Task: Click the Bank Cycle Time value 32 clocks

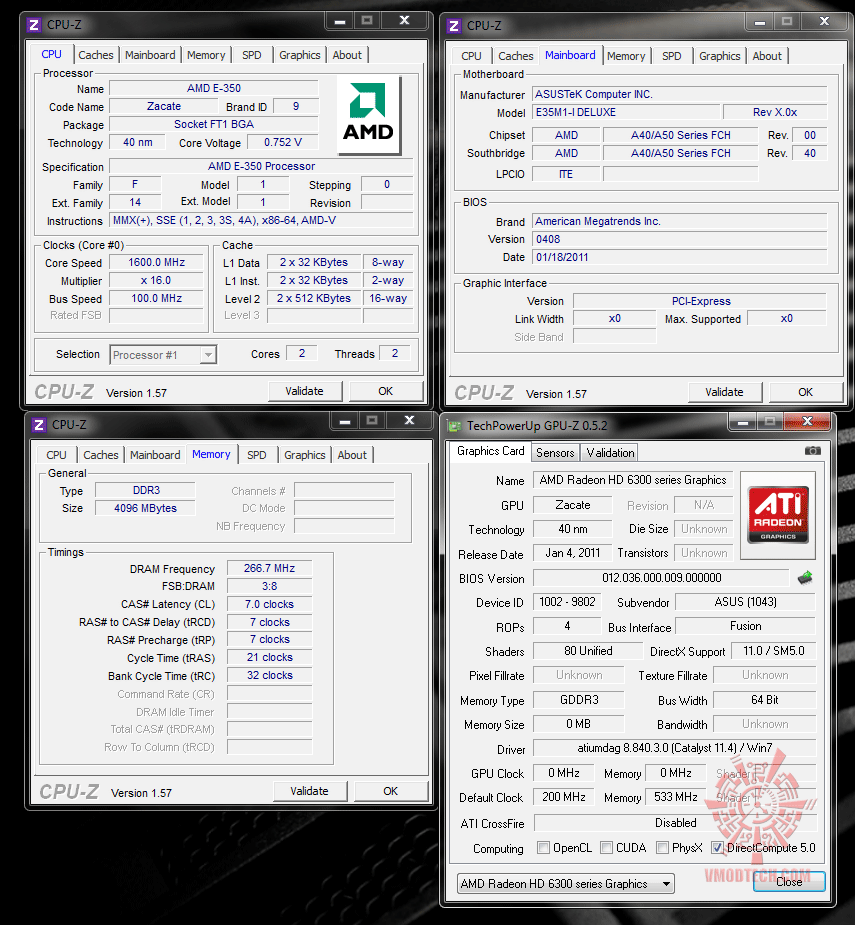Action: click(x=270, y=675)
